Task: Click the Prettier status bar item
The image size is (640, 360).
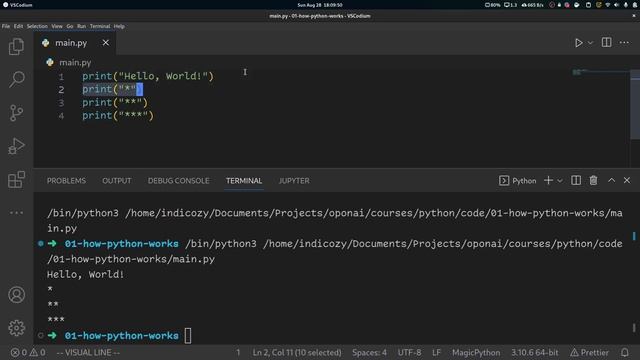Action: click(590, 353)
